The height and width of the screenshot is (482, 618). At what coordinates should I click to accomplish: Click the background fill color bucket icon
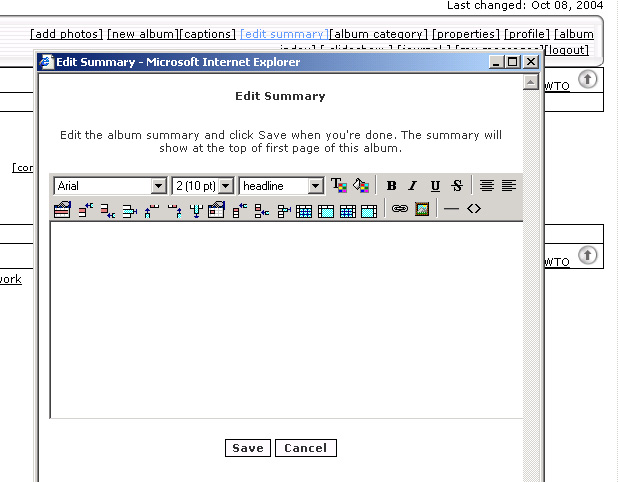[x=361, y=186]
